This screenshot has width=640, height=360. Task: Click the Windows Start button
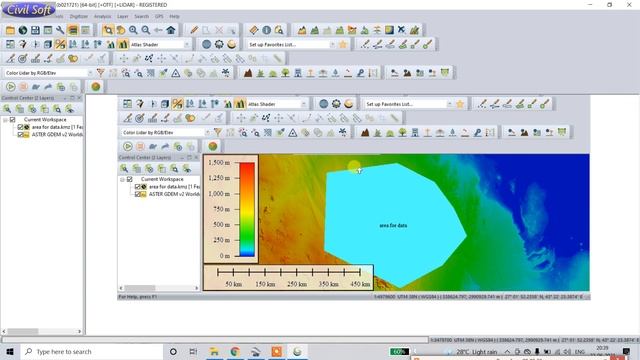click(x=10, y=351)
